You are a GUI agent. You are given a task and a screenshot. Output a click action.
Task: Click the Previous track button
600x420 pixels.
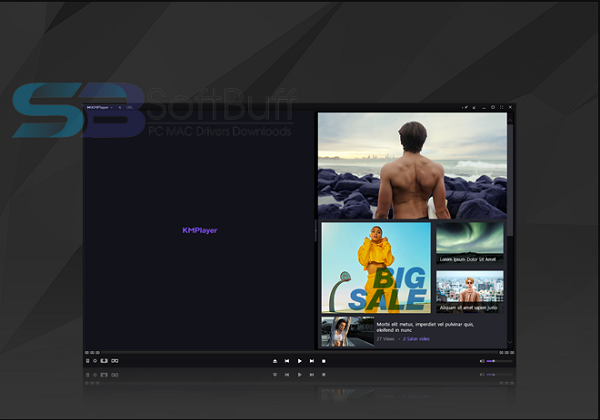[x=287, y=361]
